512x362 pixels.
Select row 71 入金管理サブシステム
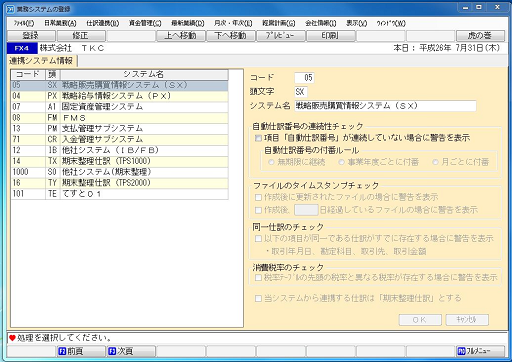tap(120, 139)
